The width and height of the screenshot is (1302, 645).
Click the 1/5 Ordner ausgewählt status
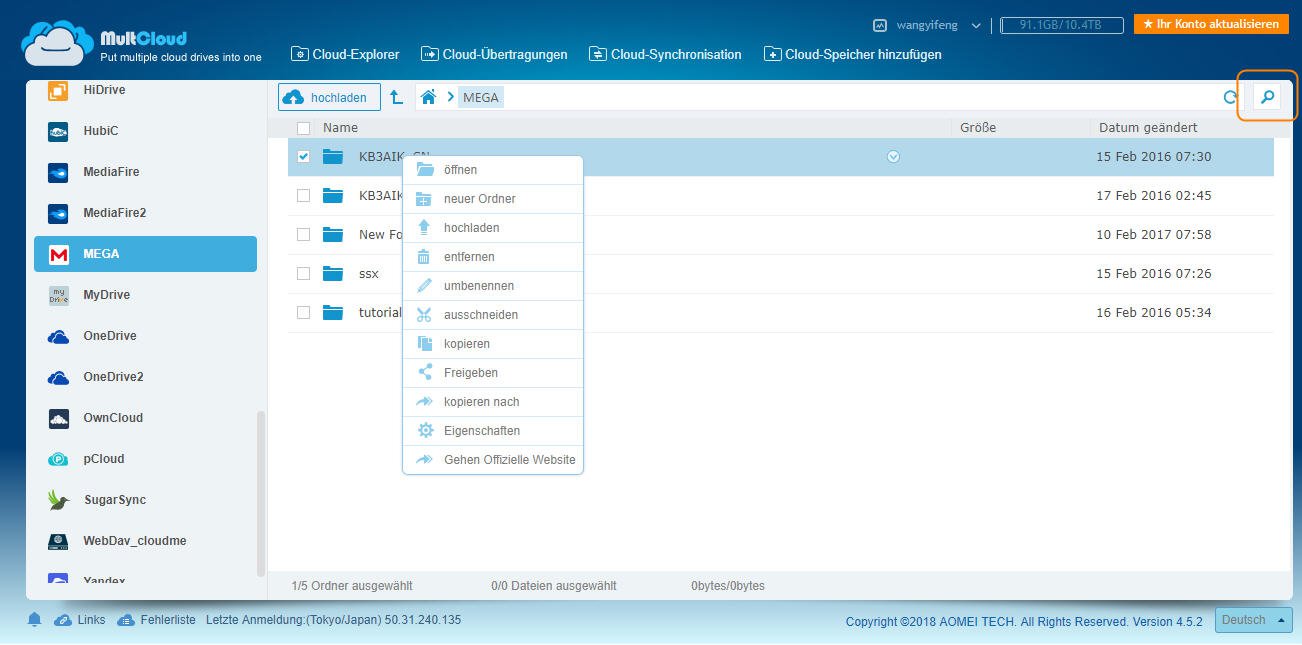[x=352, y=586]
